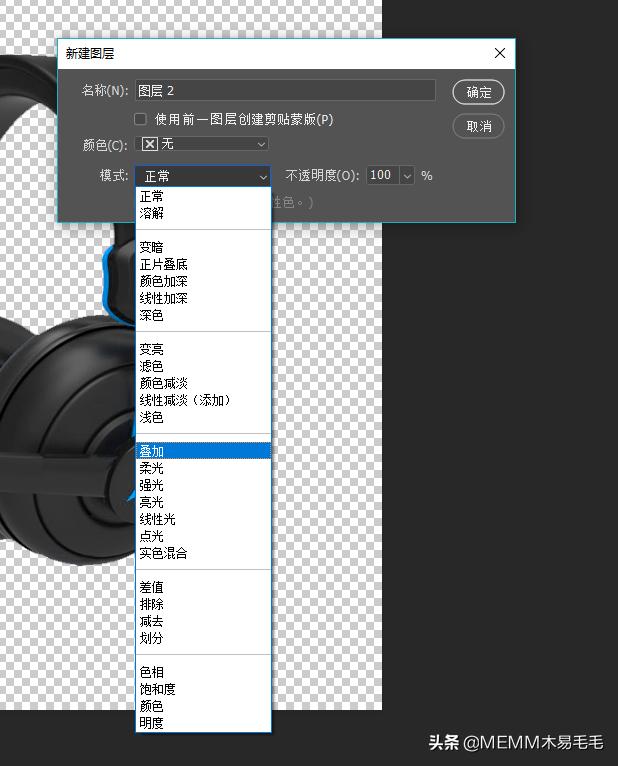Screen dimensions: 618x766
Task: Pick 排除 blend mode
Action: click(203, 604)
